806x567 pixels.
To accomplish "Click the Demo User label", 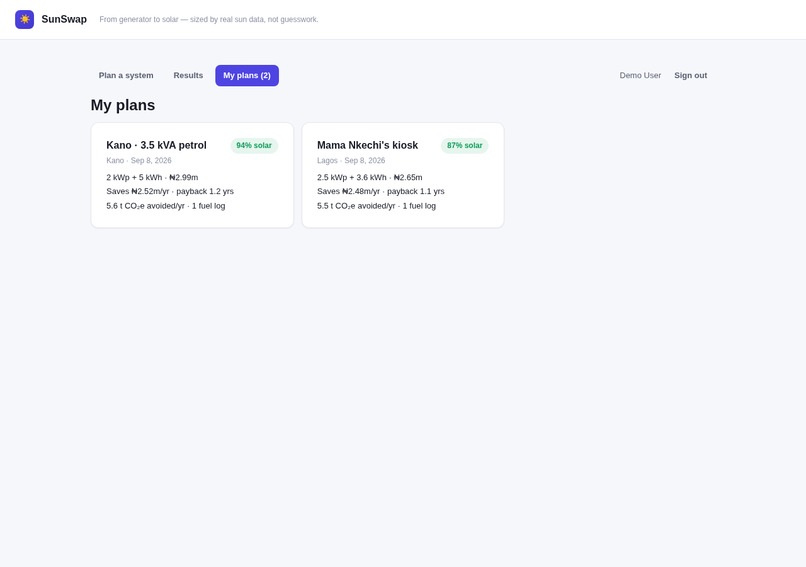I will 640,76.
